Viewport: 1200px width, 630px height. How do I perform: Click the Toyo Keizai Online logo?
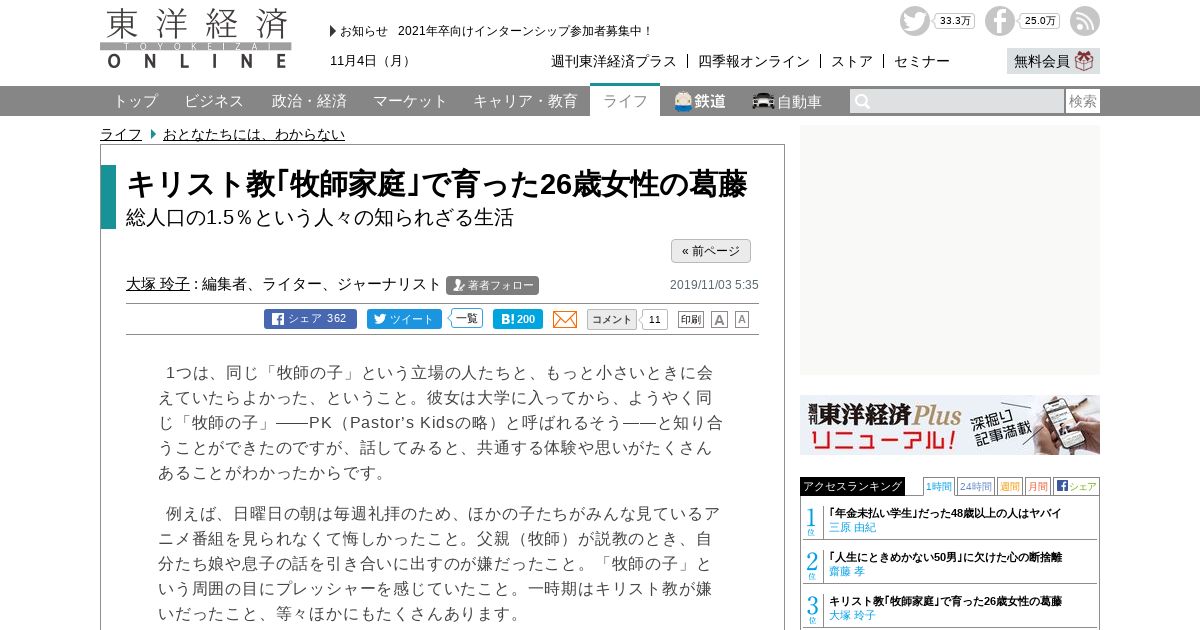pos(196,38)
